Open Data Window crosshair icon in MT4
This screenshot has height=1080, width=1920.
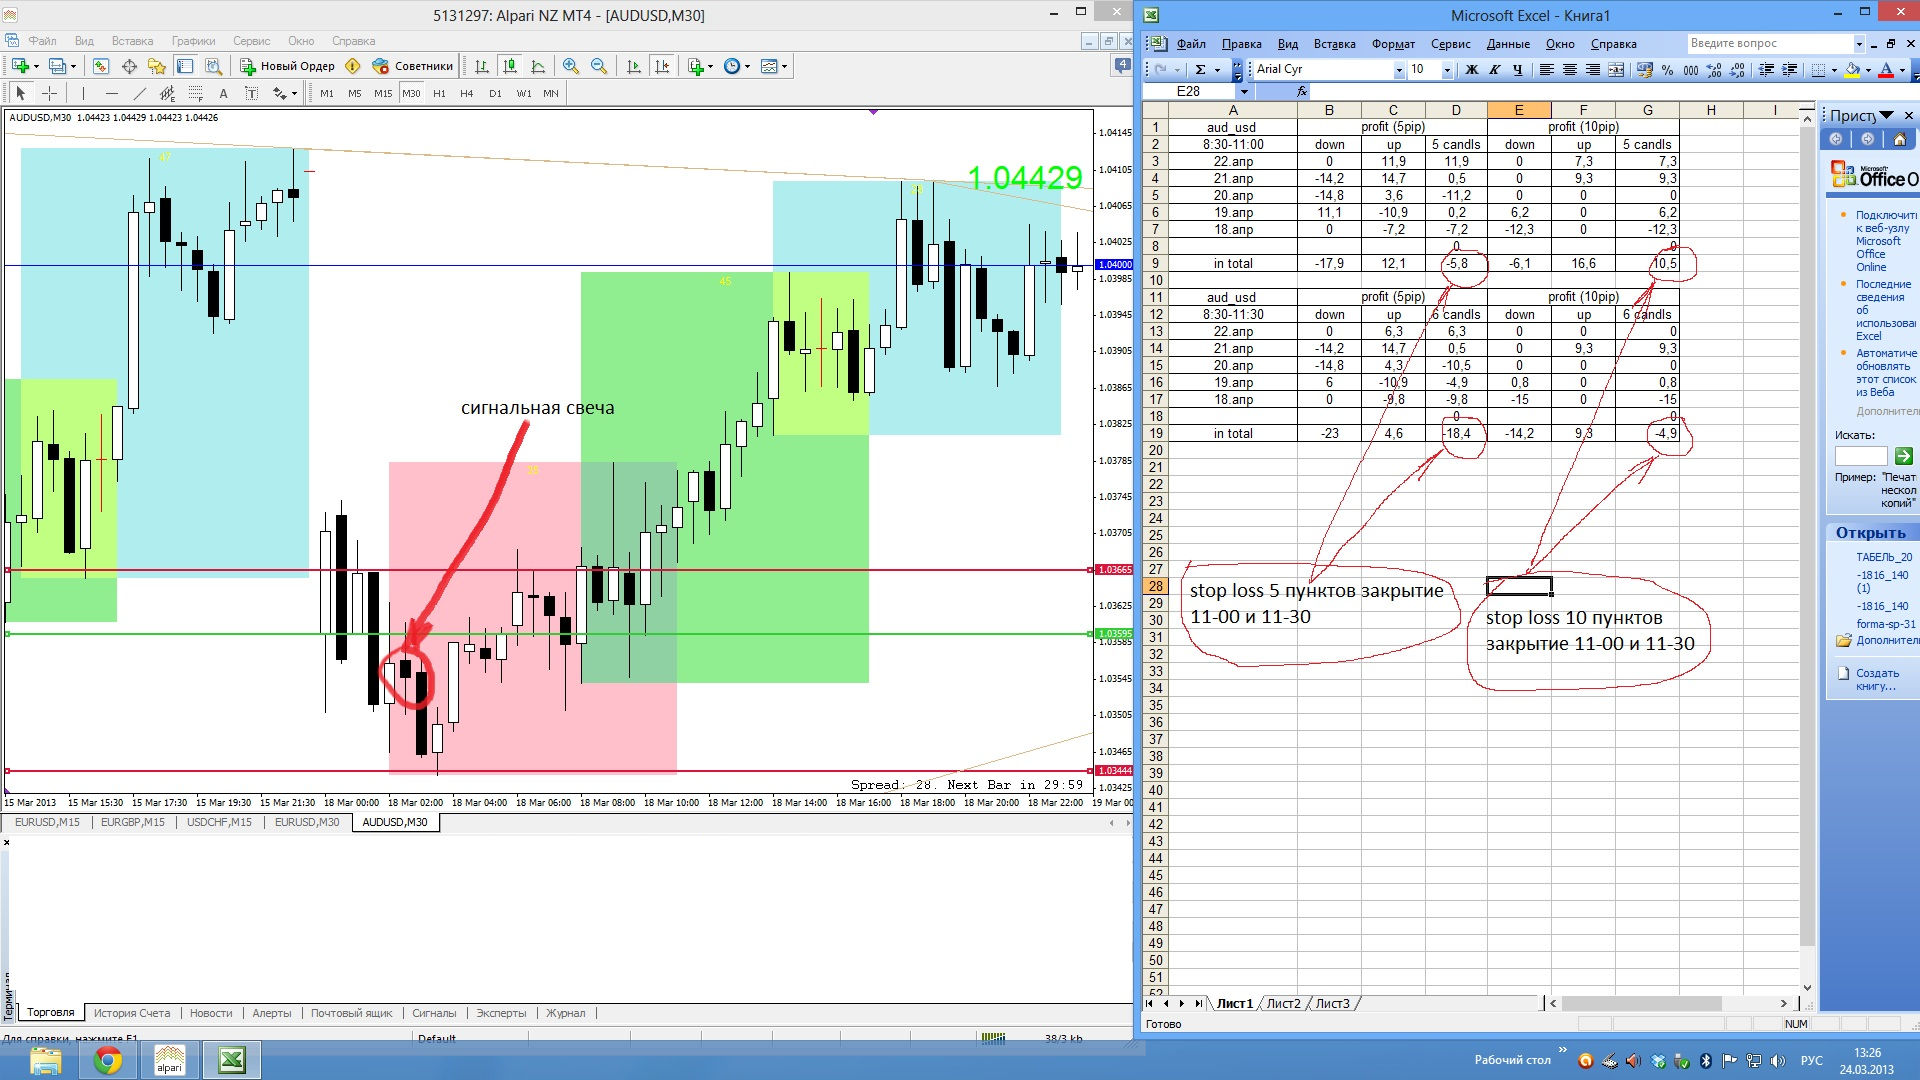(x=129, y=66)
